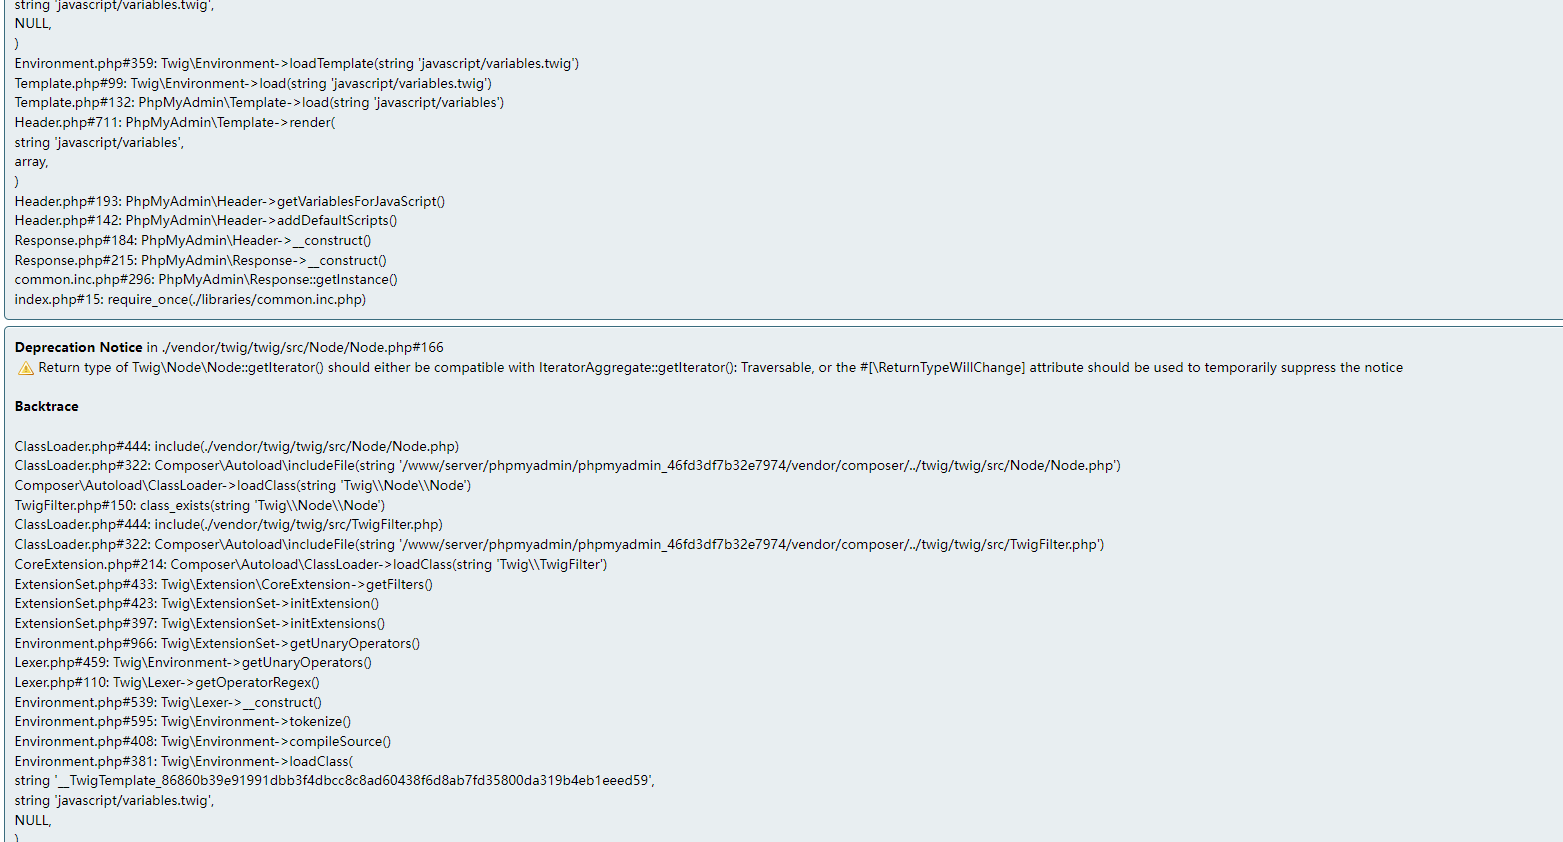This screenshot has height=842, width=1563.
Task: Click the Response.php#215 __construct trace line
Action: point(201,260)
